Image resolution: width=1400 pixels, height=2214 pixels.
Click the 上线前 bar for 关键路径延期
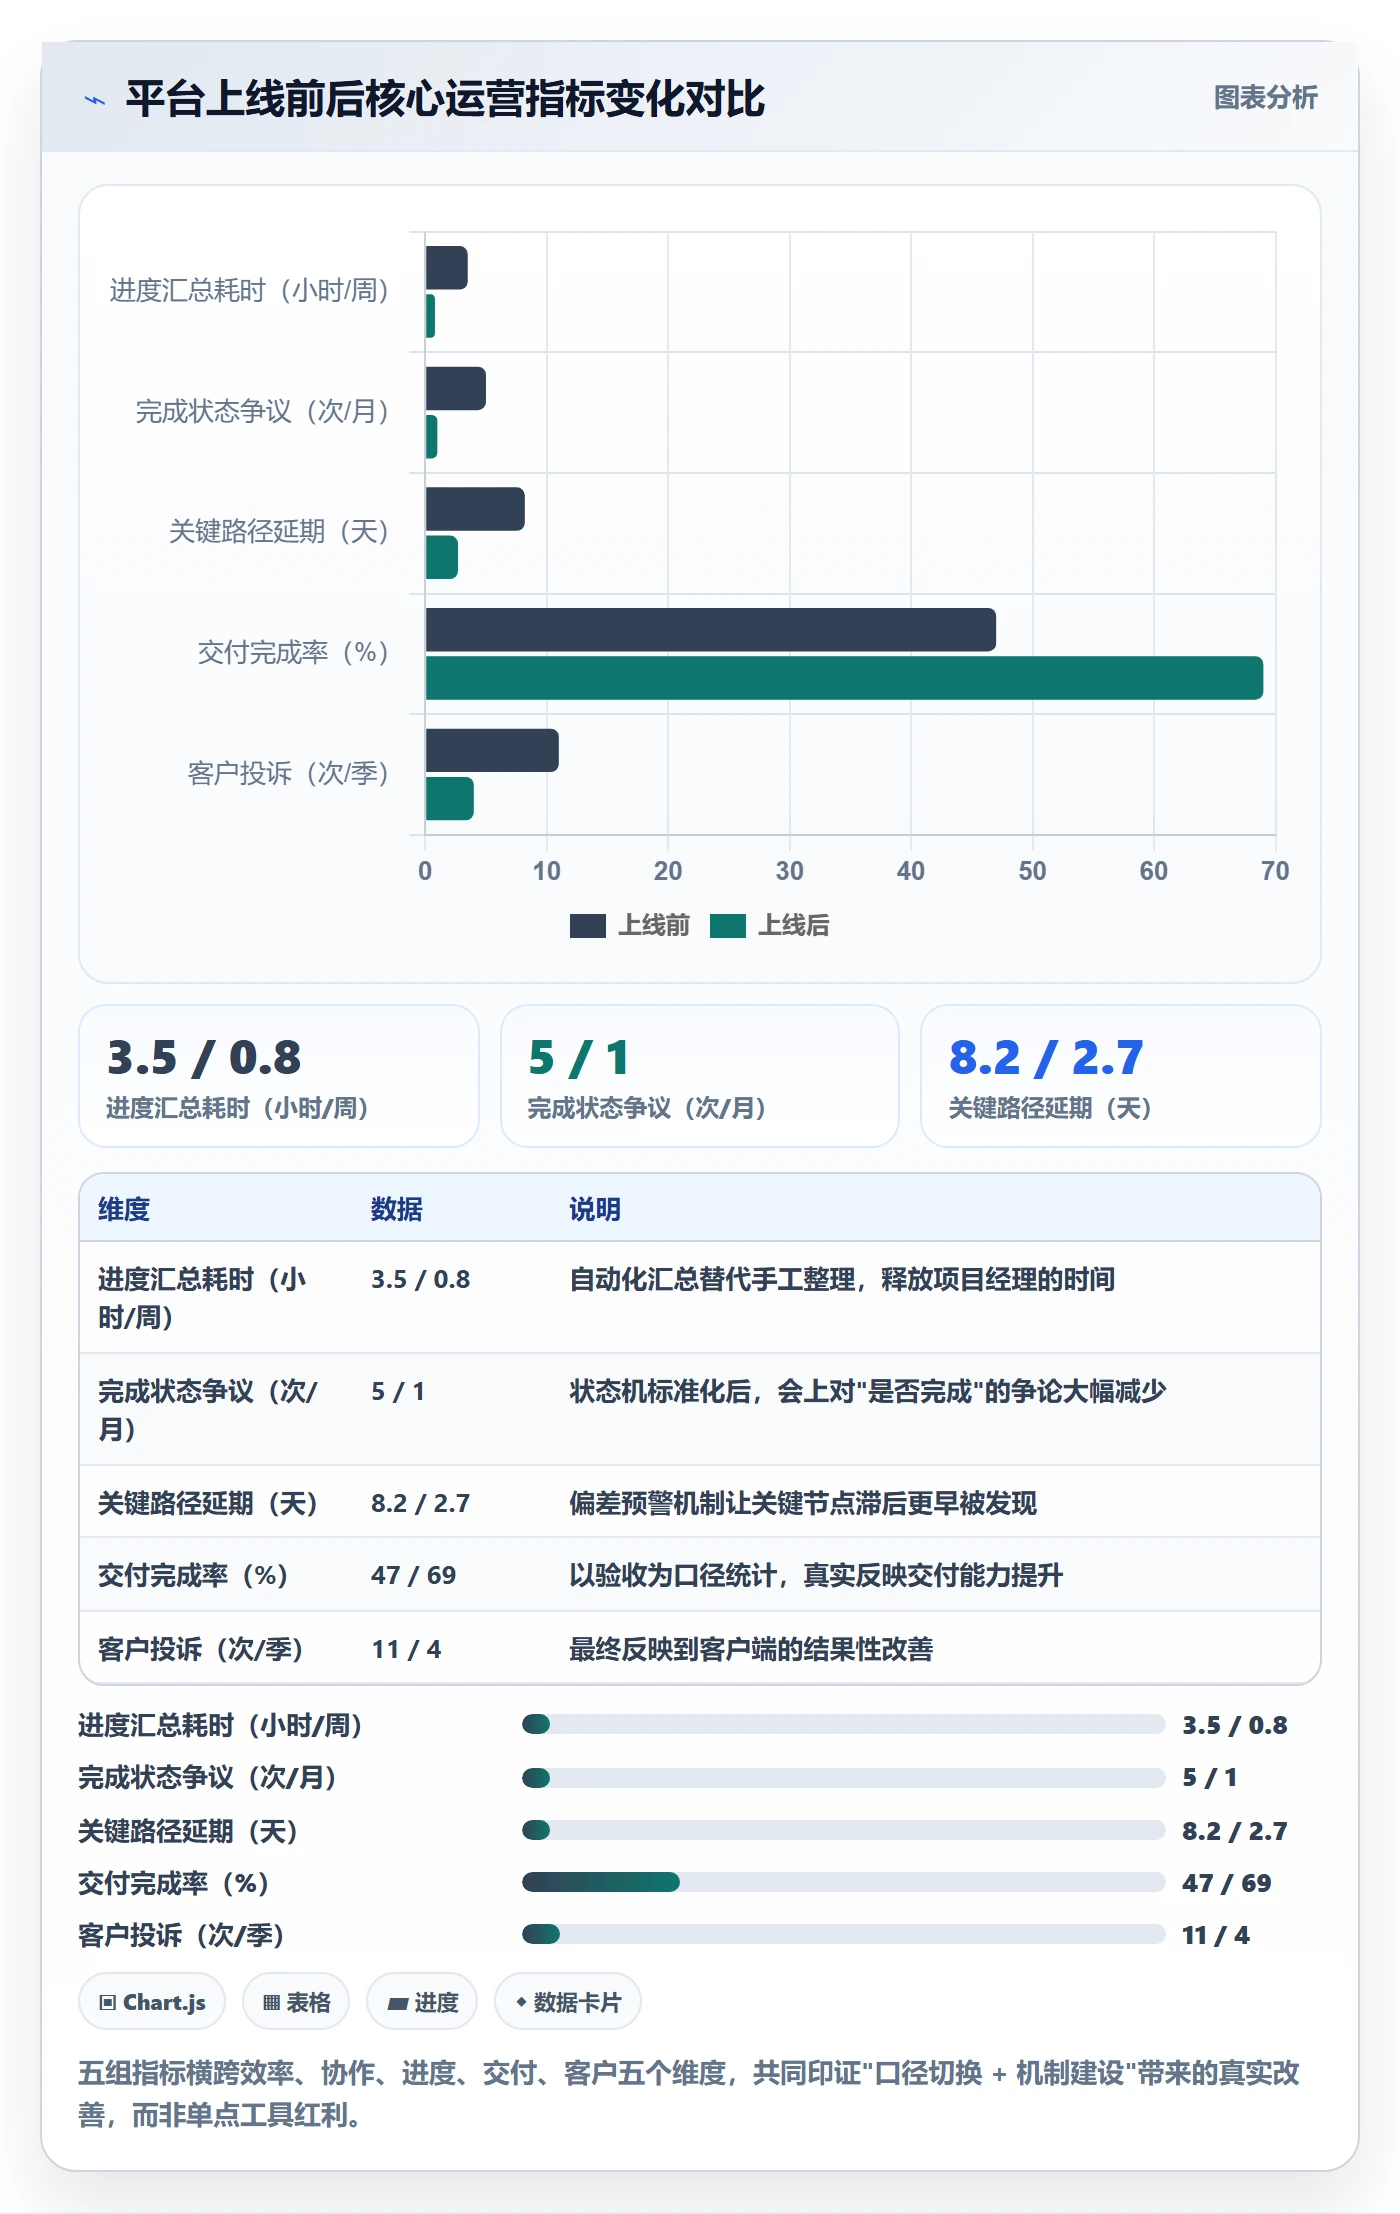[475, 509]
